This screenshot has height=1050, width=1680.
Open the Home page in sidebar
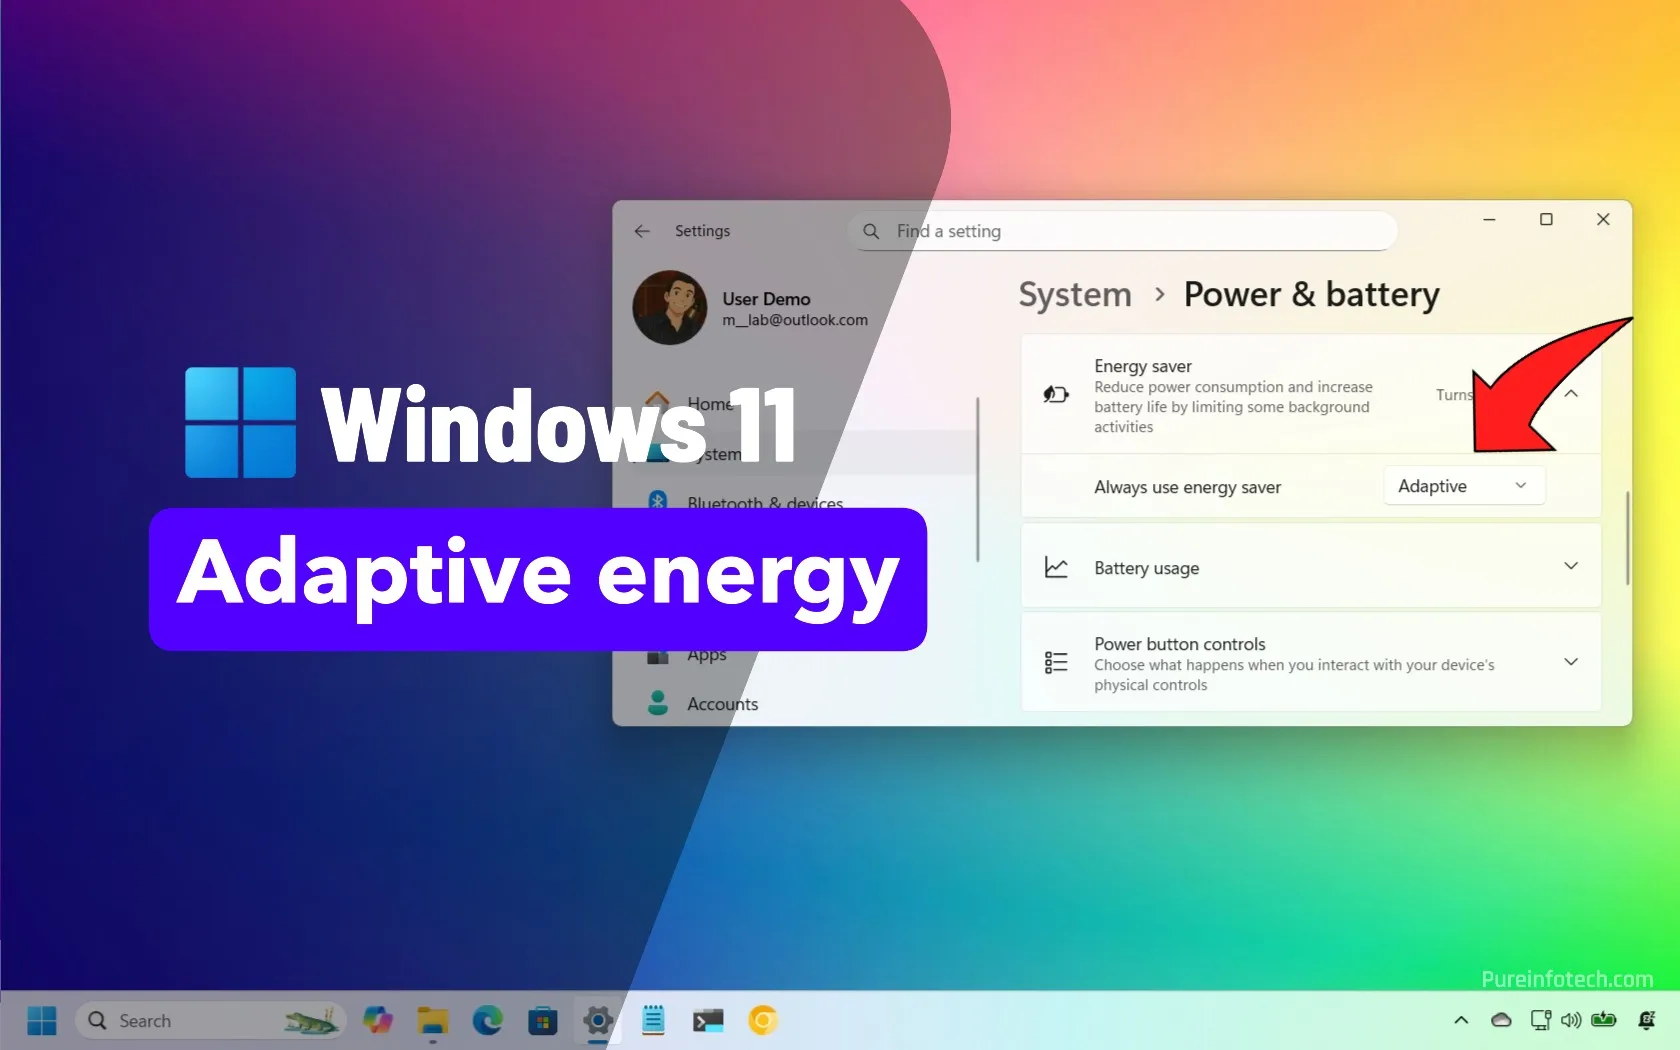tap(709, 404)
